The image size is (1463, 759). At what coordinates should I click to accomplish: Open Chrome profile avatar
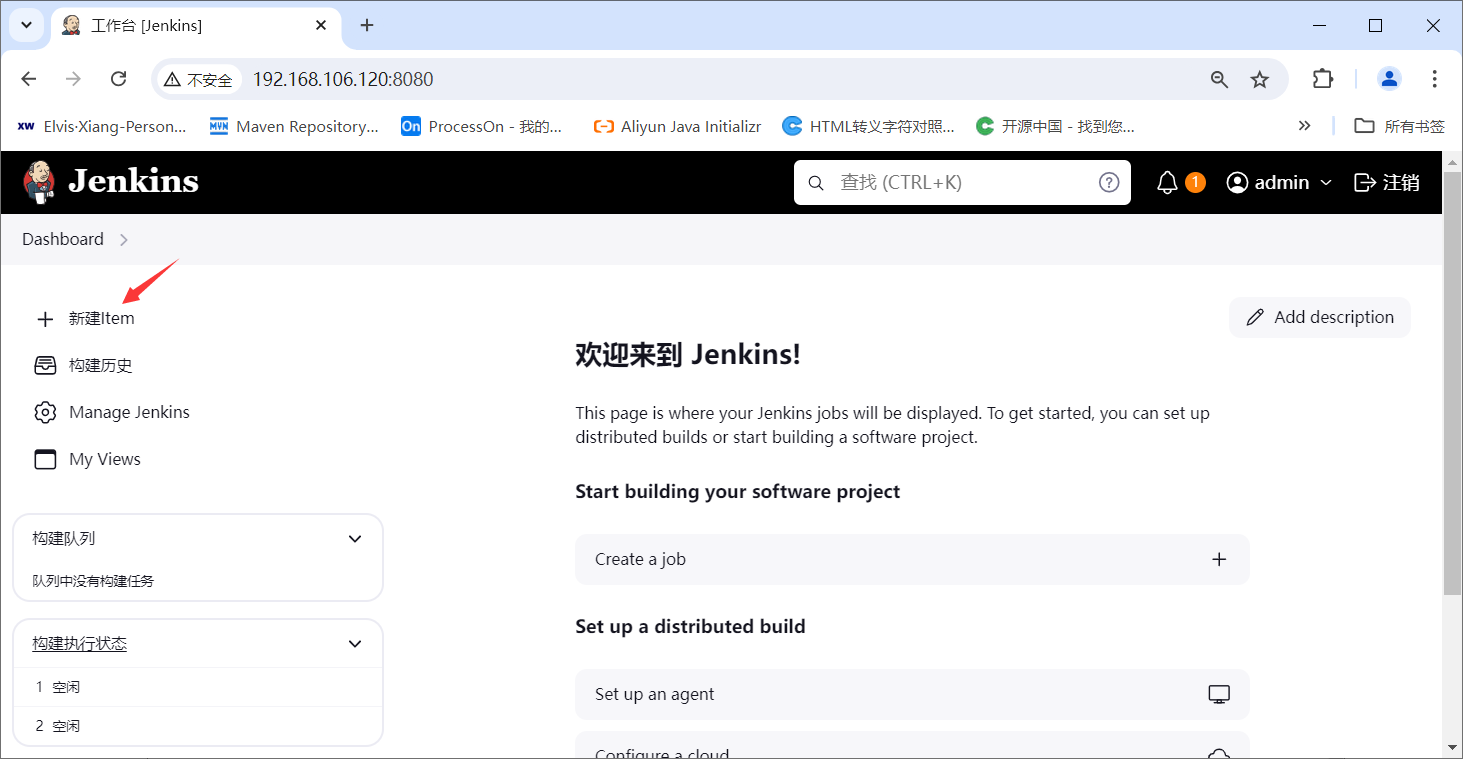1390,78
